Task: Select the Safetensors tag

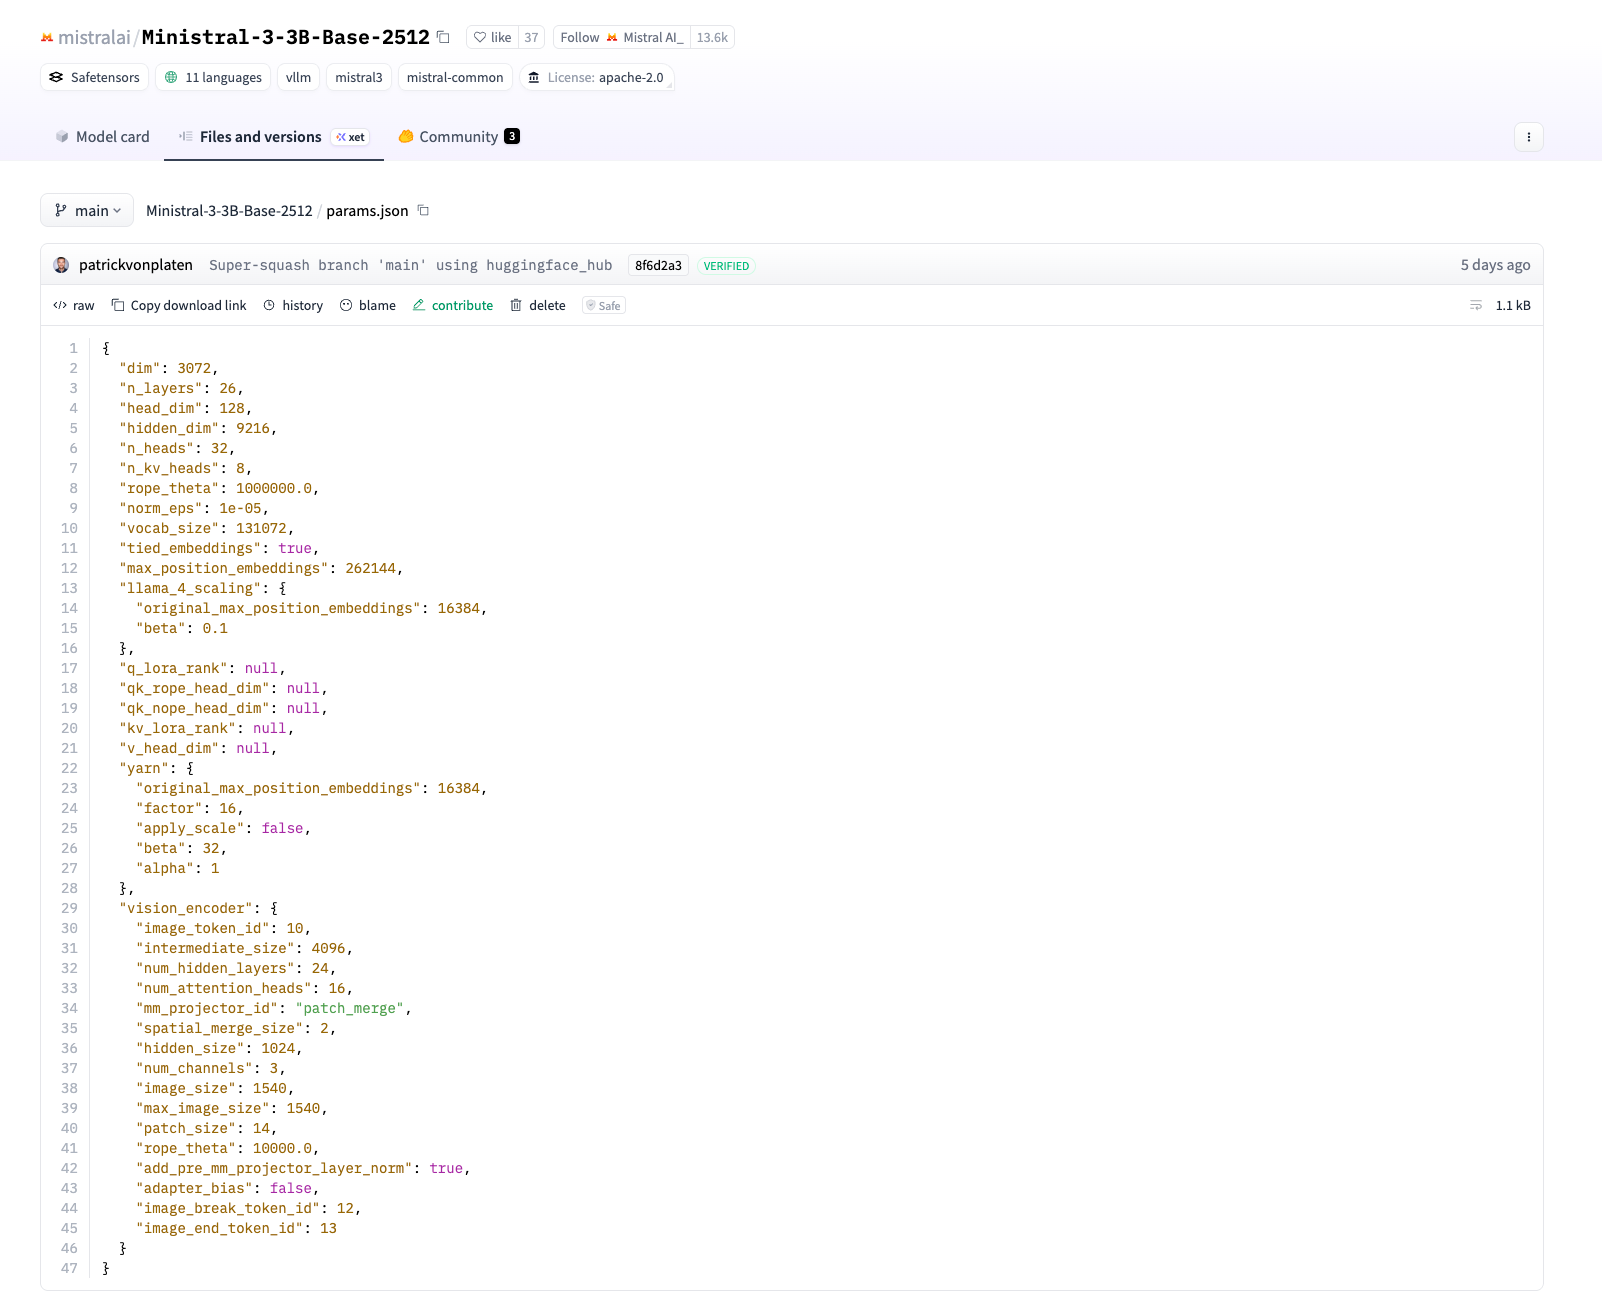Action: [x=95, y=77]
